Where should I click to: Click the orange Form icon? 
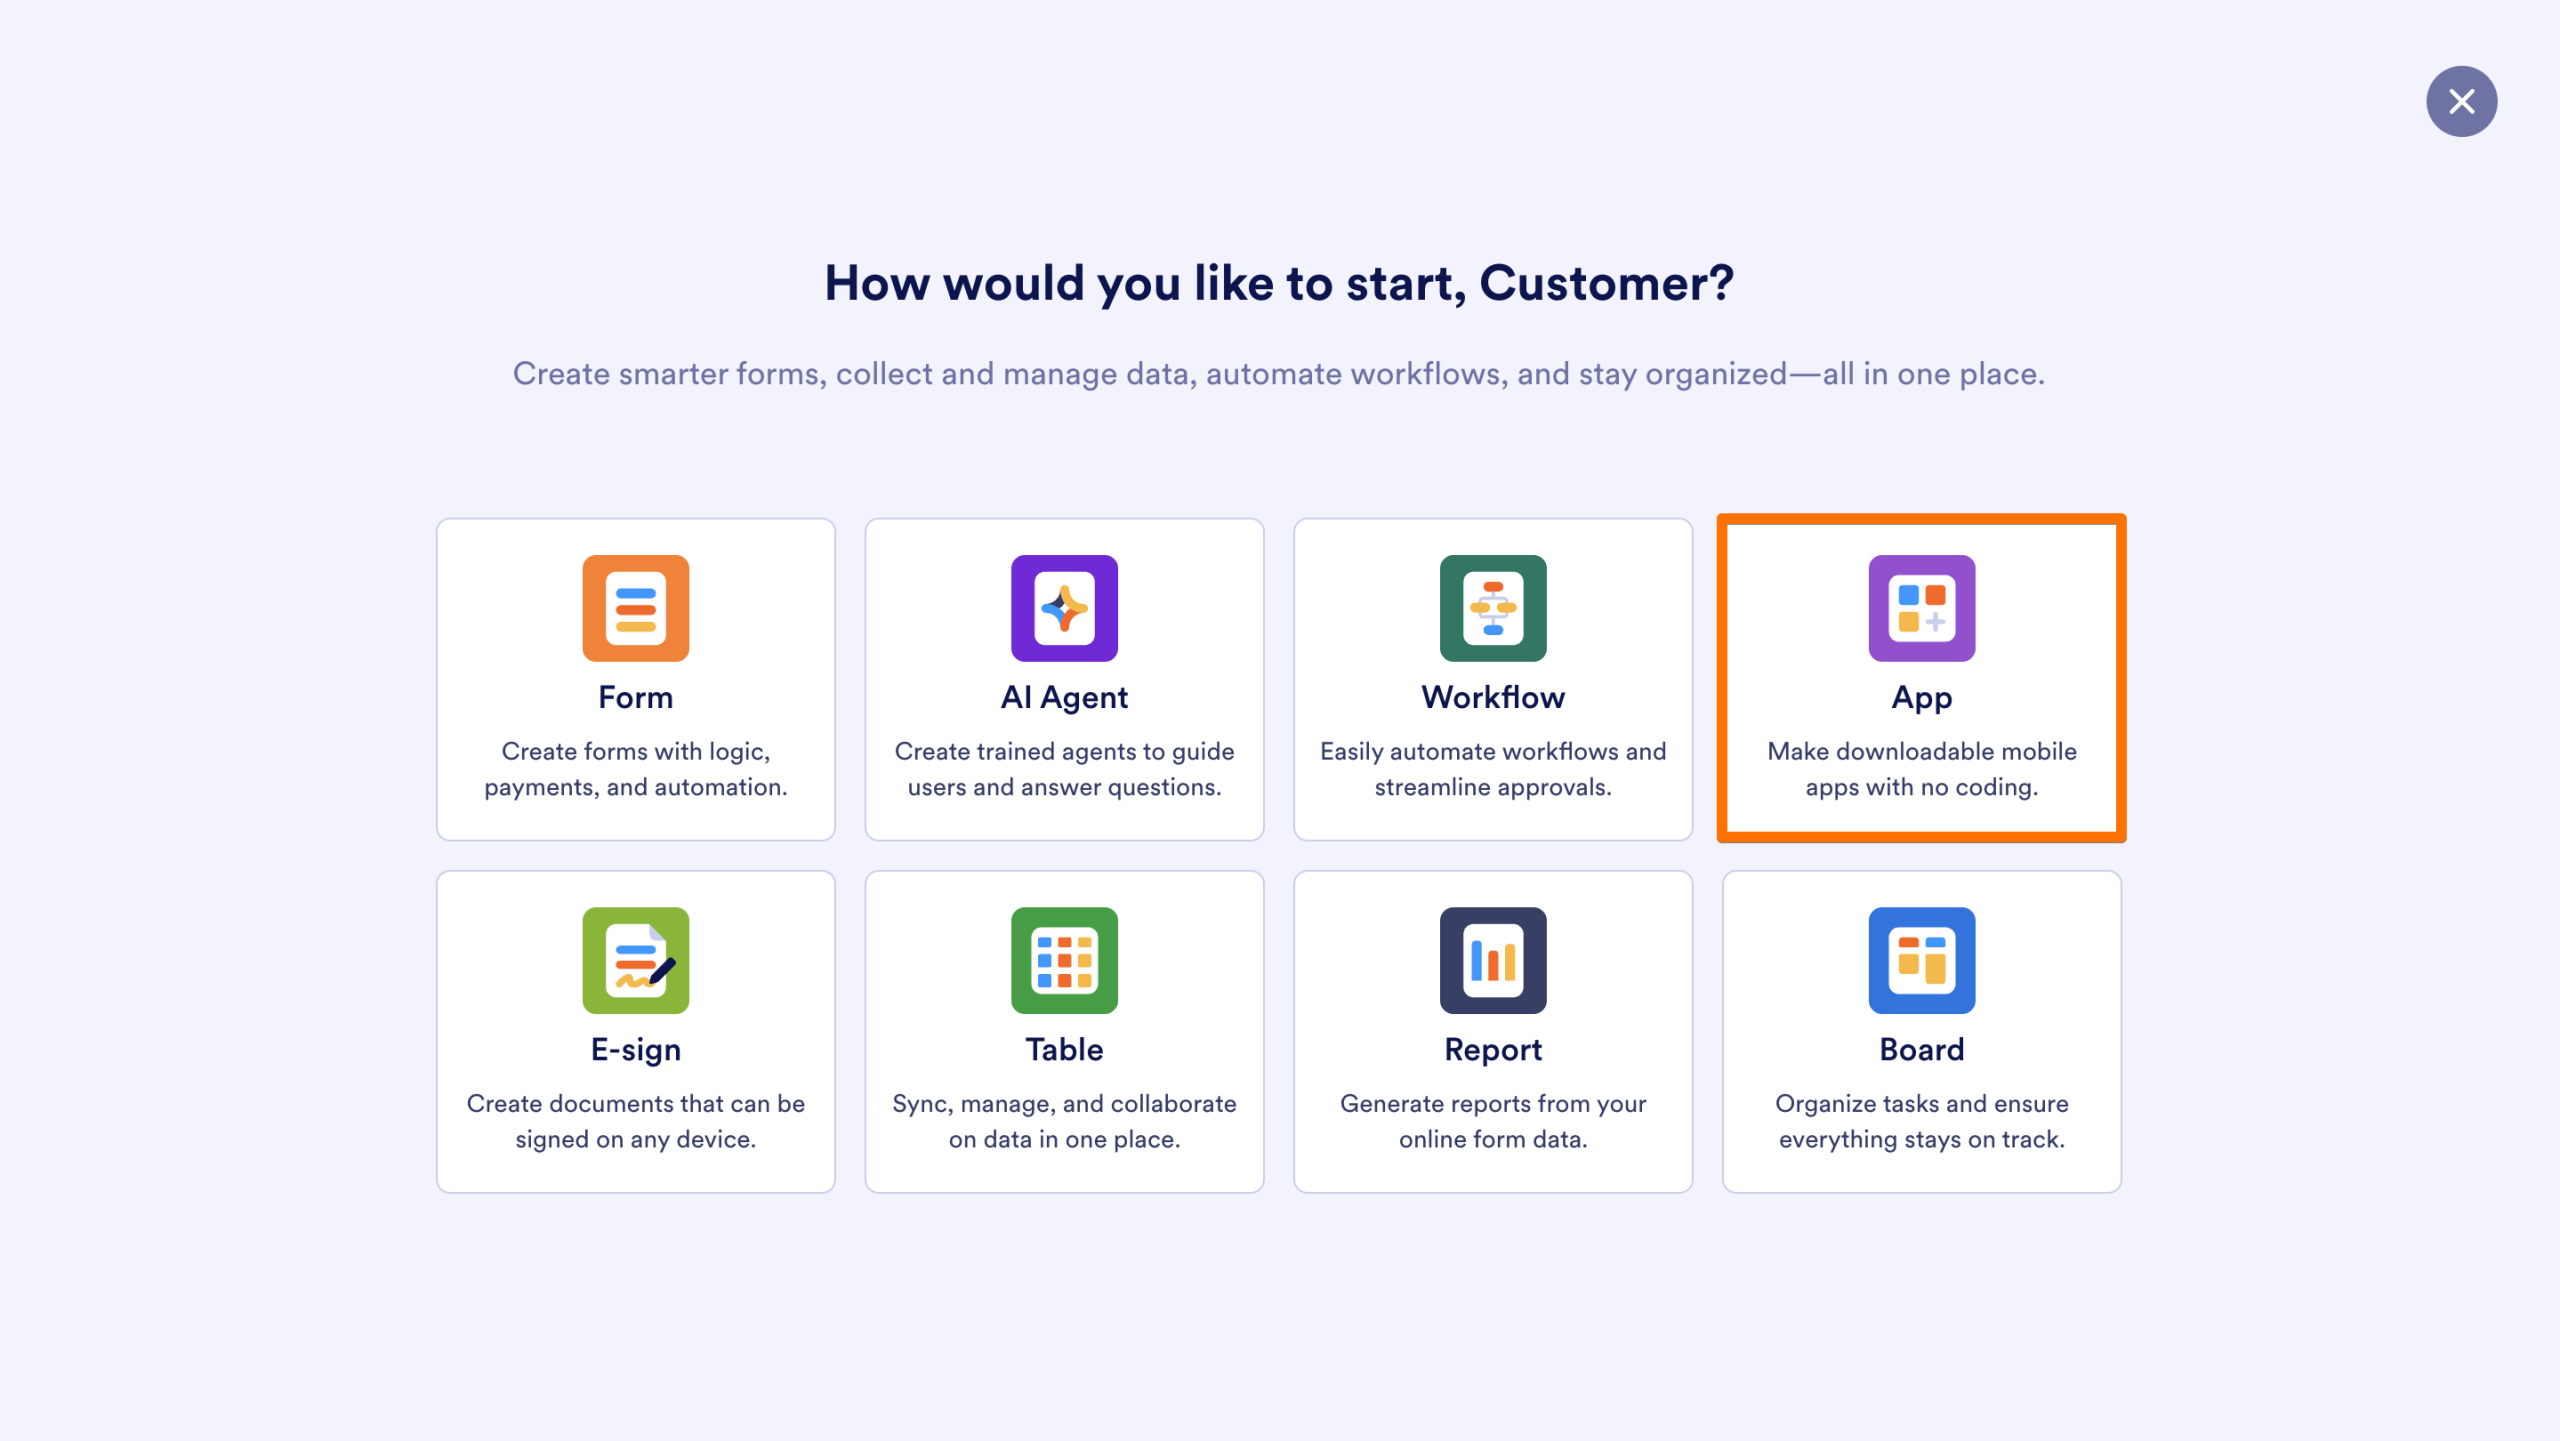636,608
